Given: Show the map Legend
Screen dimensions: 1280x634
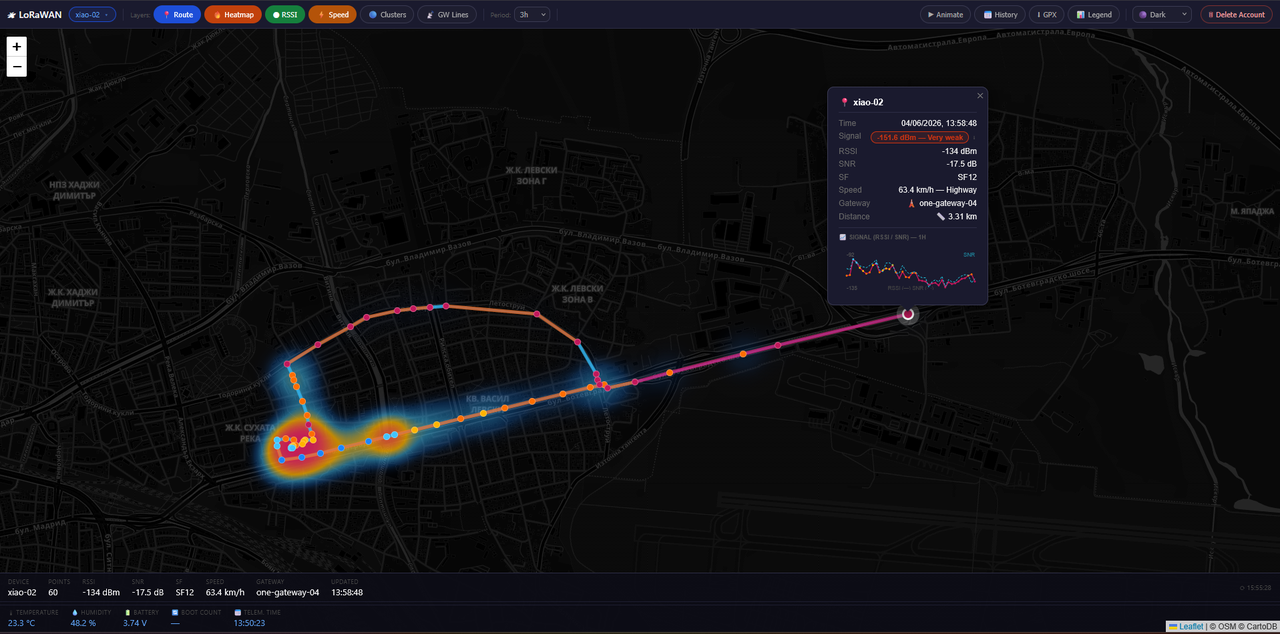Looking at the screenshot, I should pyautogui.click(x=1094, y=15).
